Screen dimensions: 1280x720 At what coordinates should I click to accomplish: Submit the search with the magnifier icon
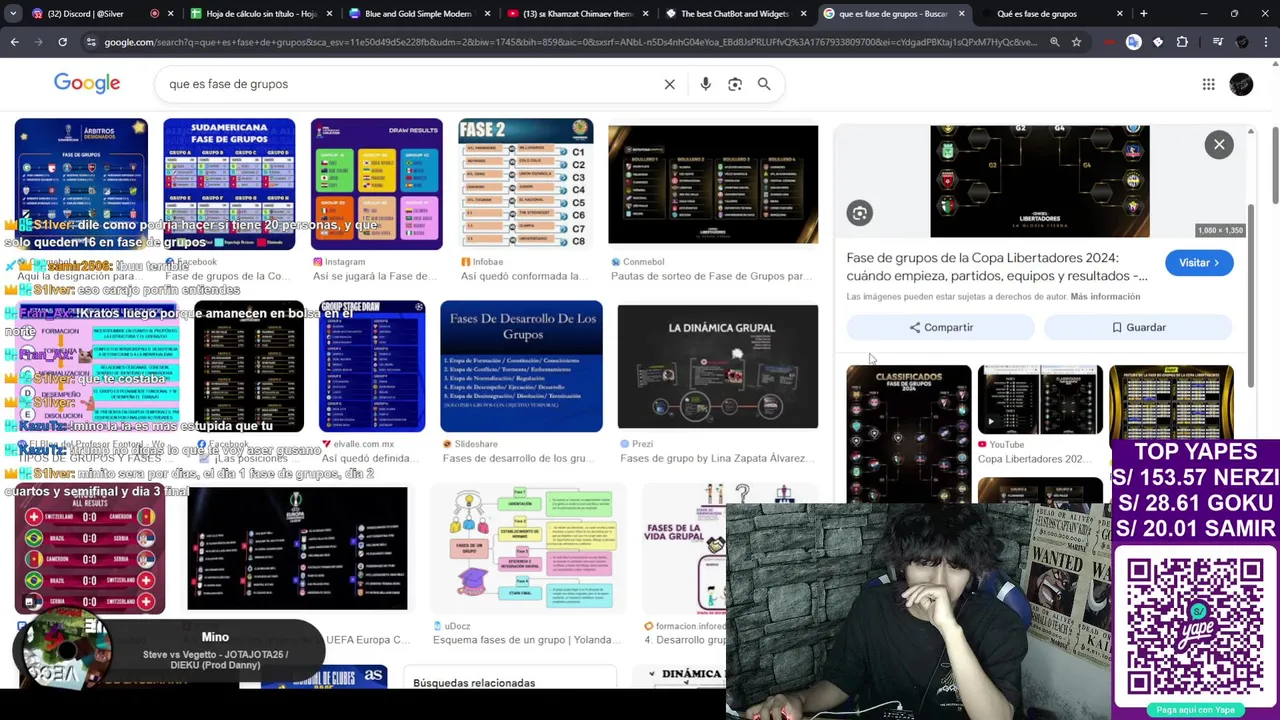[x=764, y=84]
